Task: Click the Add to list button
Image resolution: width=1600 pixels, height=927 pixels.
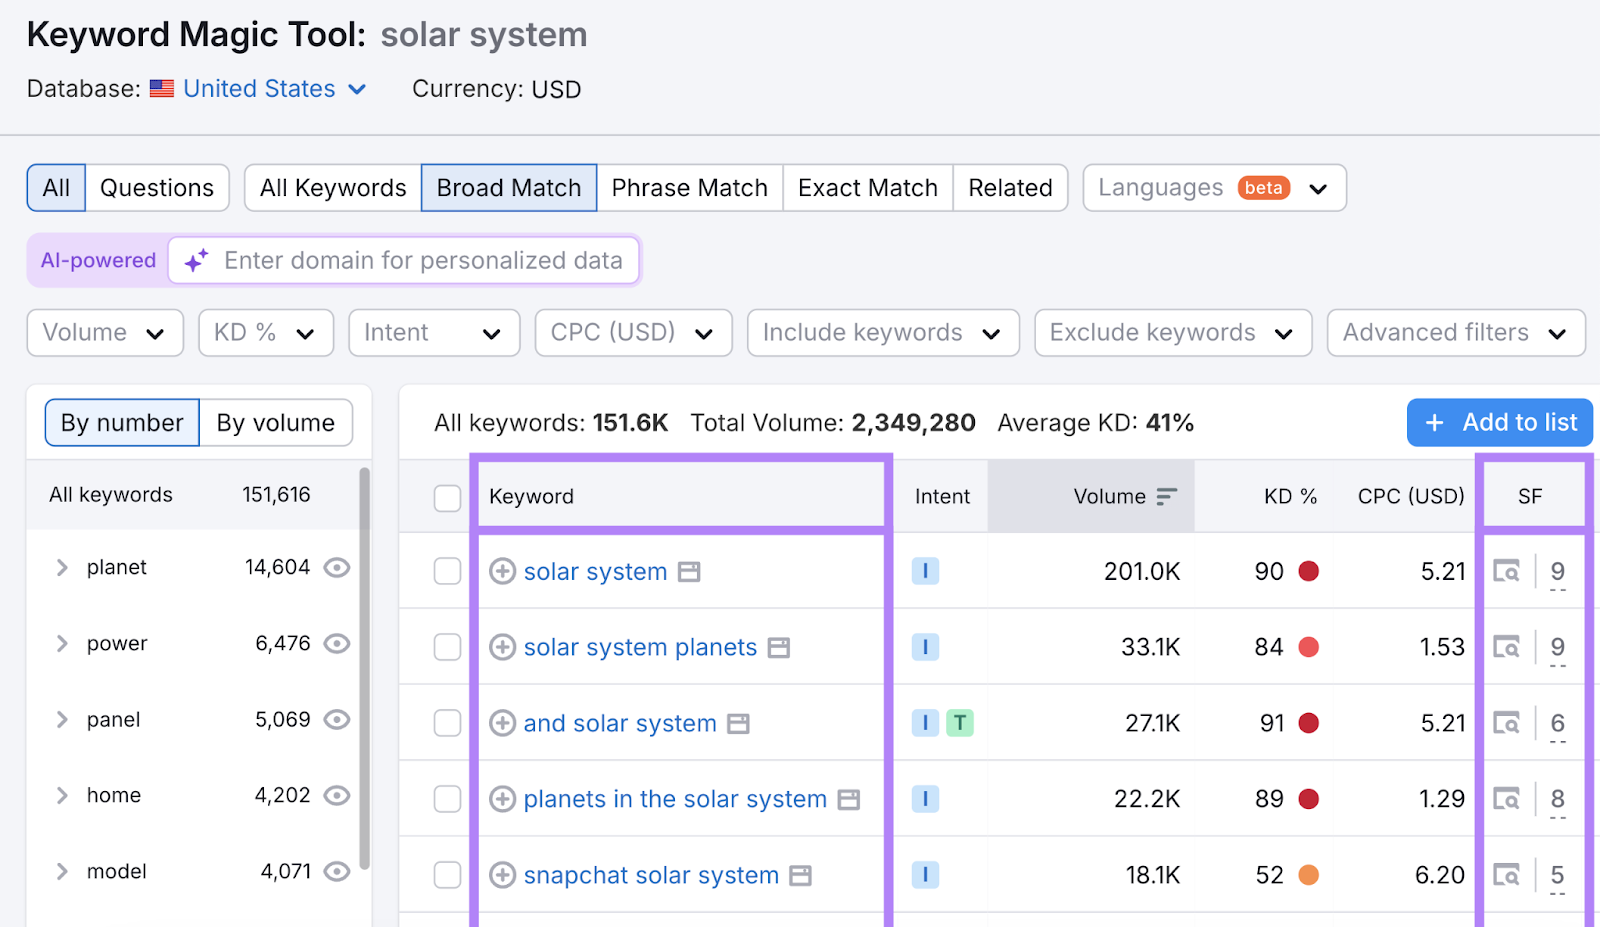Action: point(1499,422)
